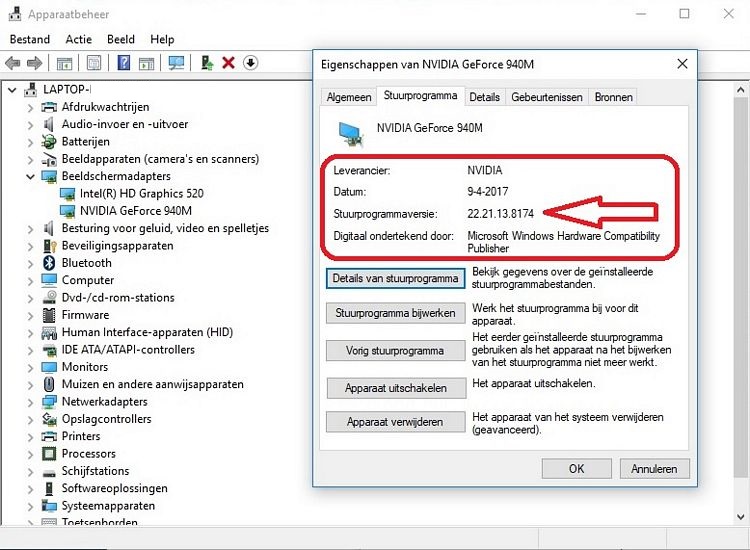The image size is (750, 550).
Task: Select the Beveiligingsapparaten key icon
Action: click(x=49, y=246)
